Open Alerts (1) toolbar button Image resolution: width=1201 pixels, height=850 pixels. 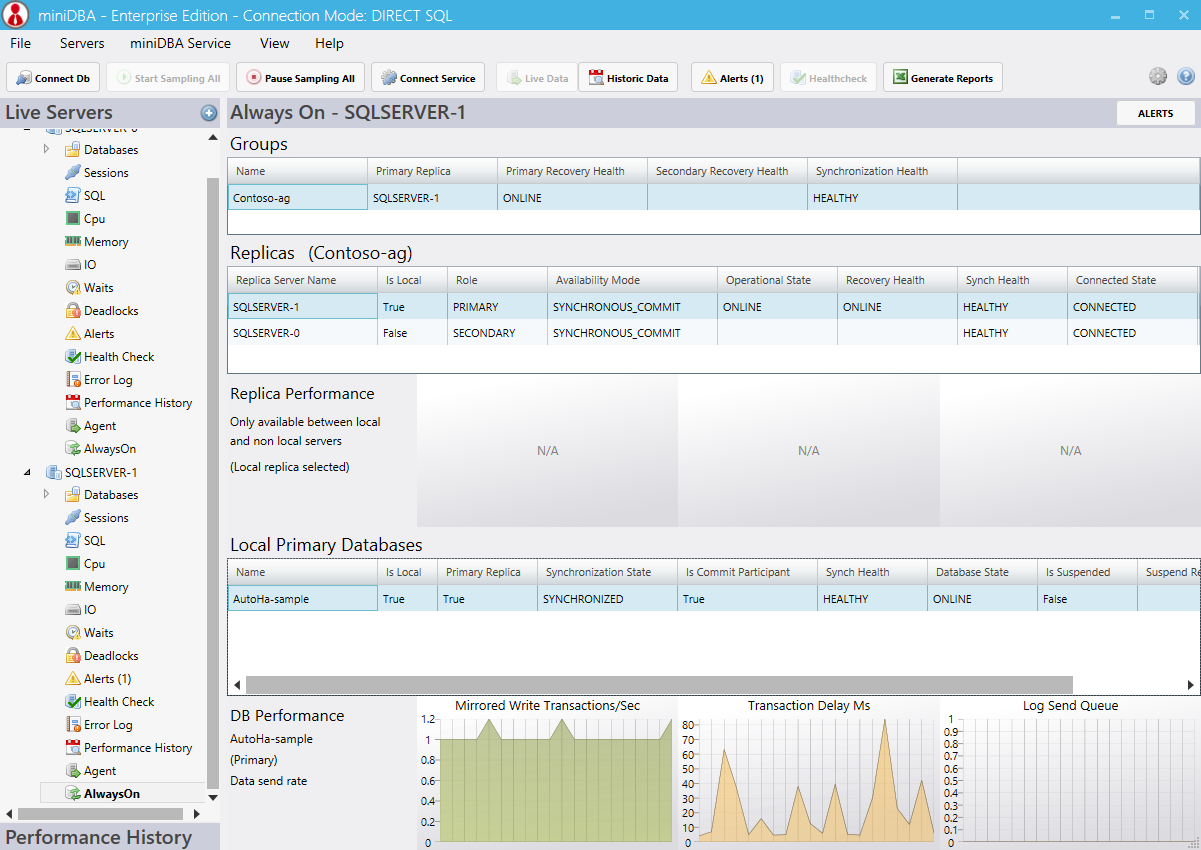click(732, 78)
